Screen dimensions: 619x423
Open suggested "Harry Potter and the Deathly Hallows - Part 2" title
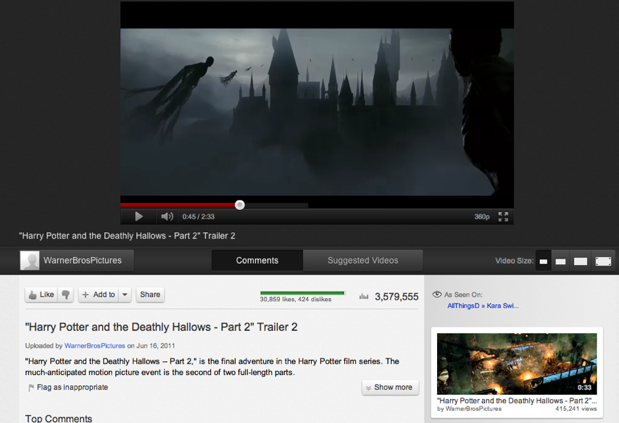[x=517, y=401]
